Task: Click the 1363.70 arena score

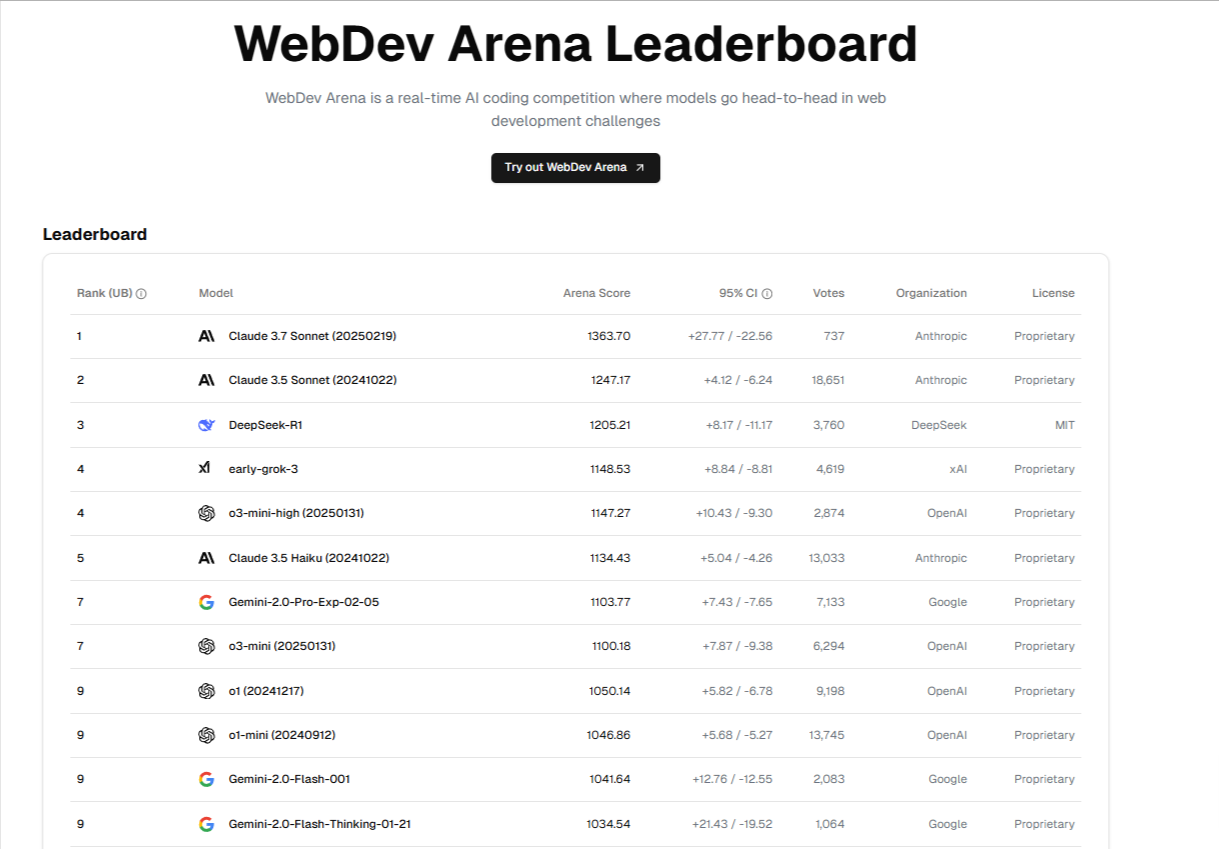Action: (x=609, y=336)
